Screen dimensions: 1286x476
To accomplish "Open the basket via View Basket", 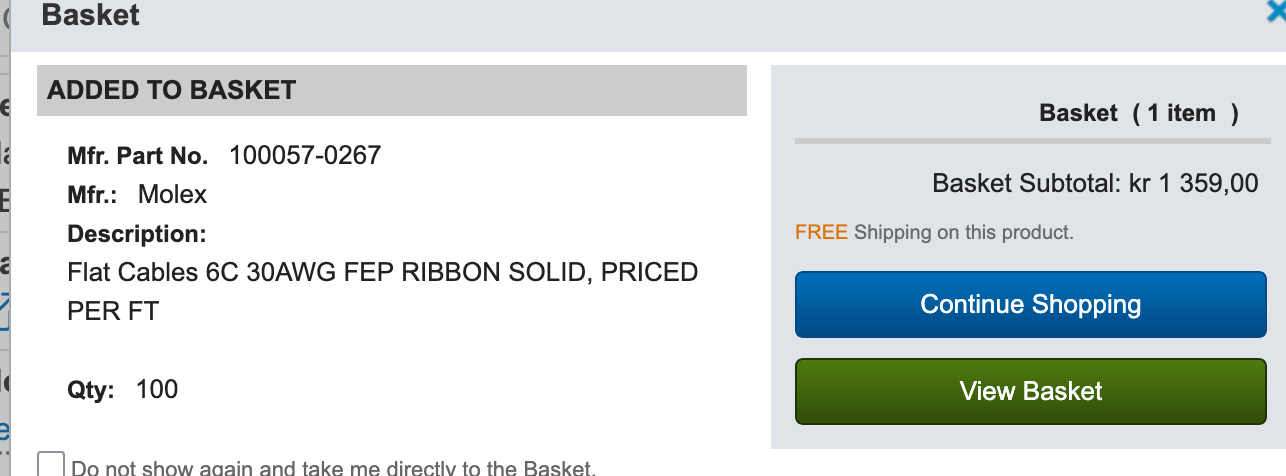I will [x=1030, y=390].
